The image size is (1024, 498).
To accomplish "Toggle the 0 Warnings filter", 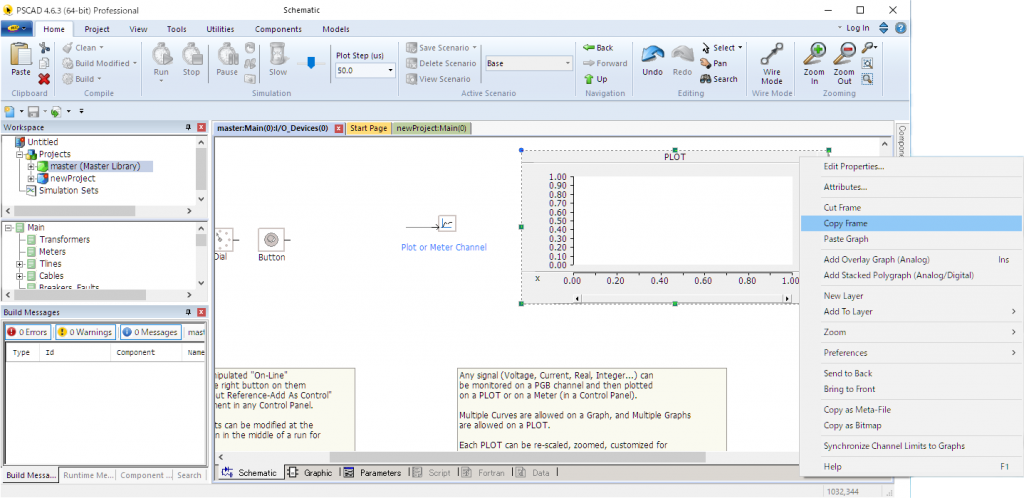I will click(x=85, y=332).
